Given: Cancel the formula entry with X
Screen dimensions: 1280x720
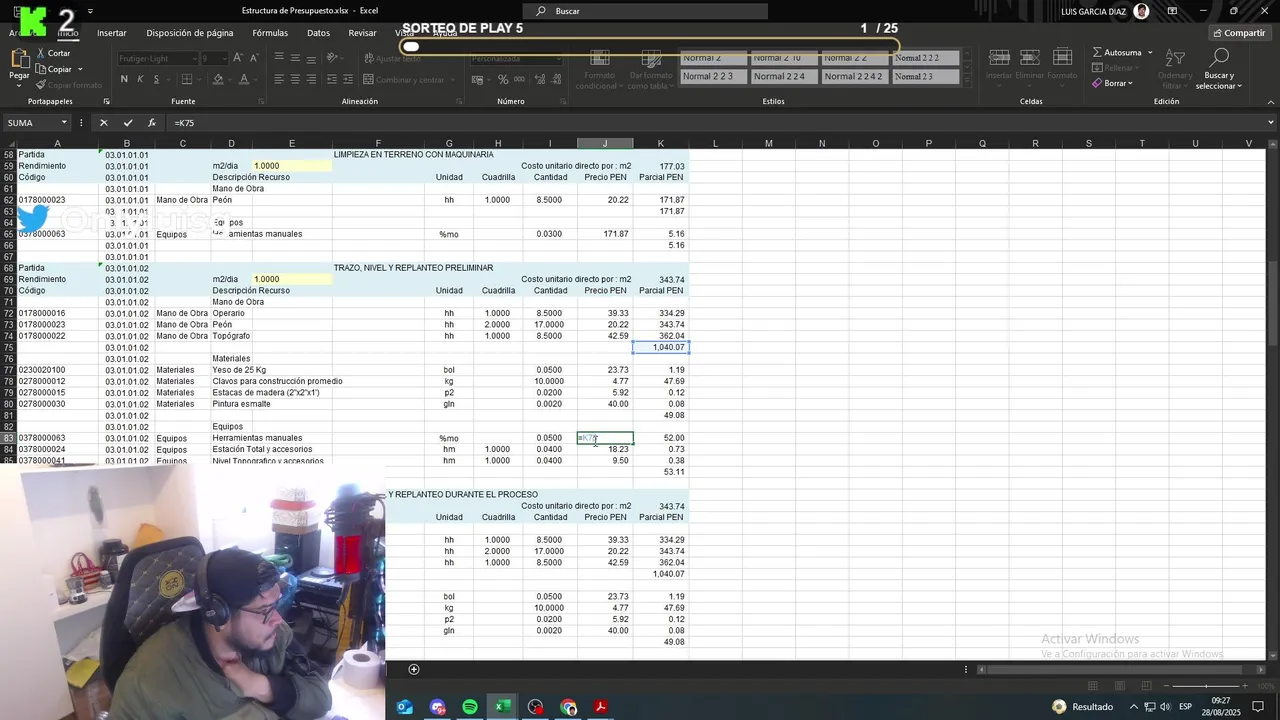Looking at the screenshot, I should pyautogui.click(x=103, y=123).
